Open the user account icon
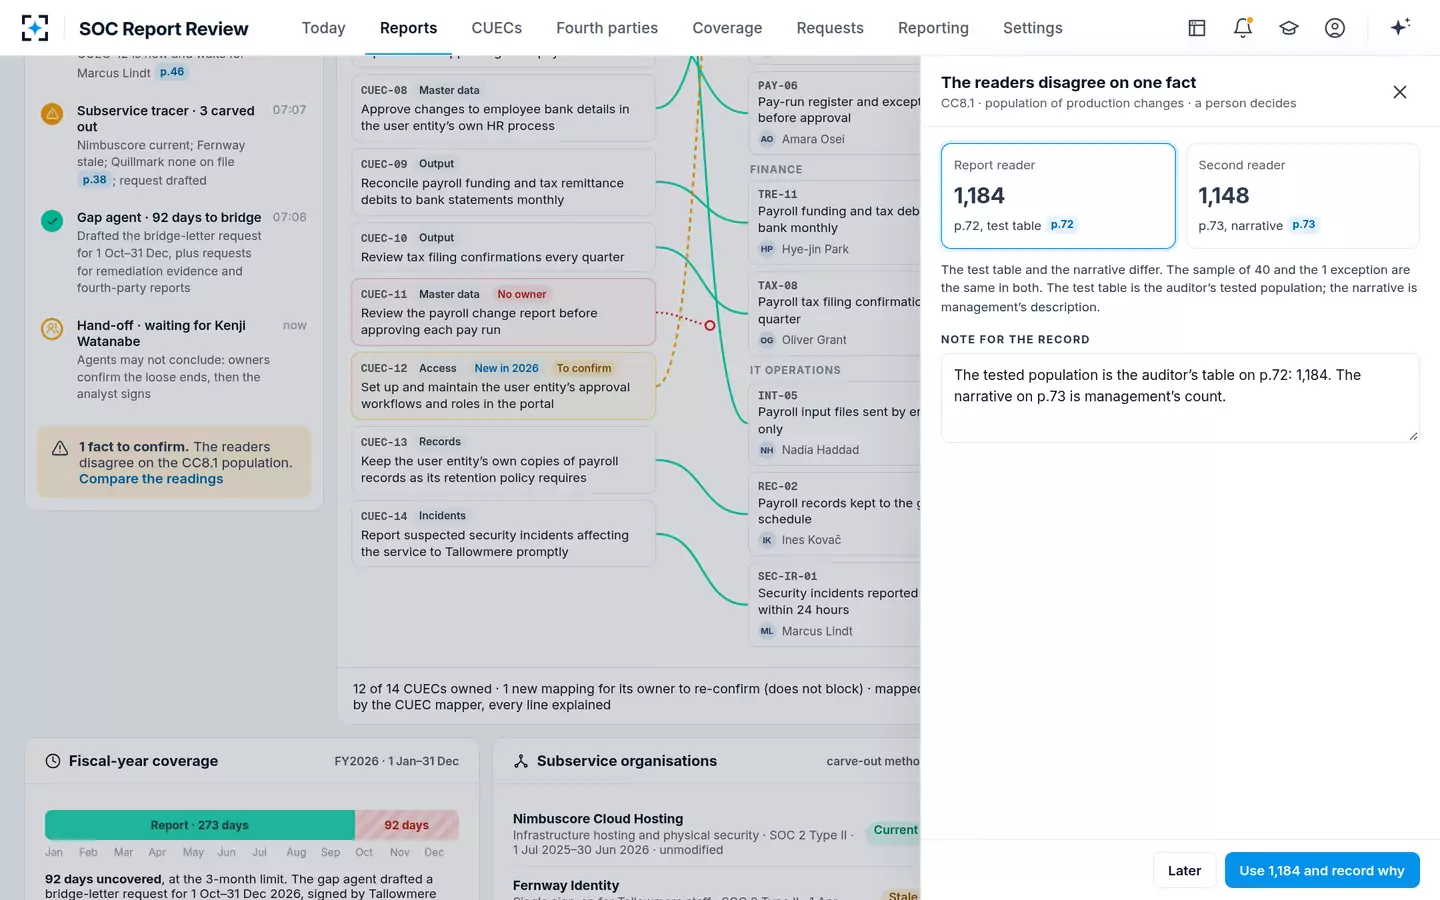1440x900 pixels. click(x=1335, y=28)
